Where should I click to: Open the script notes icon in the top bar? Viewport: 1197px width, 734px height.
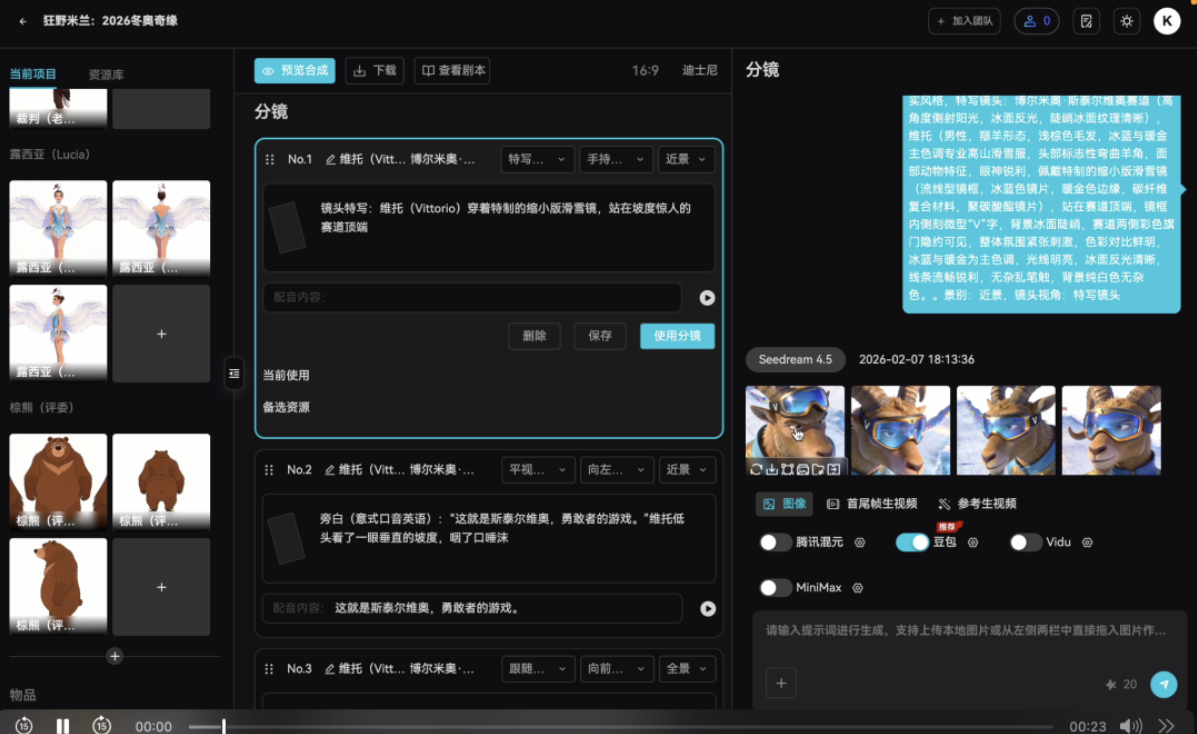[1089, 20]
